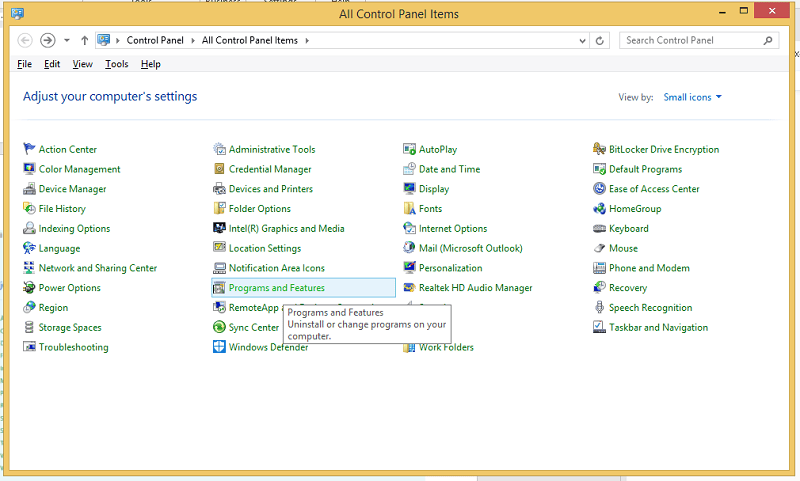Click the Troubleshooting icon
This screenshot has width=800, height=481.
tap(29, 347)
